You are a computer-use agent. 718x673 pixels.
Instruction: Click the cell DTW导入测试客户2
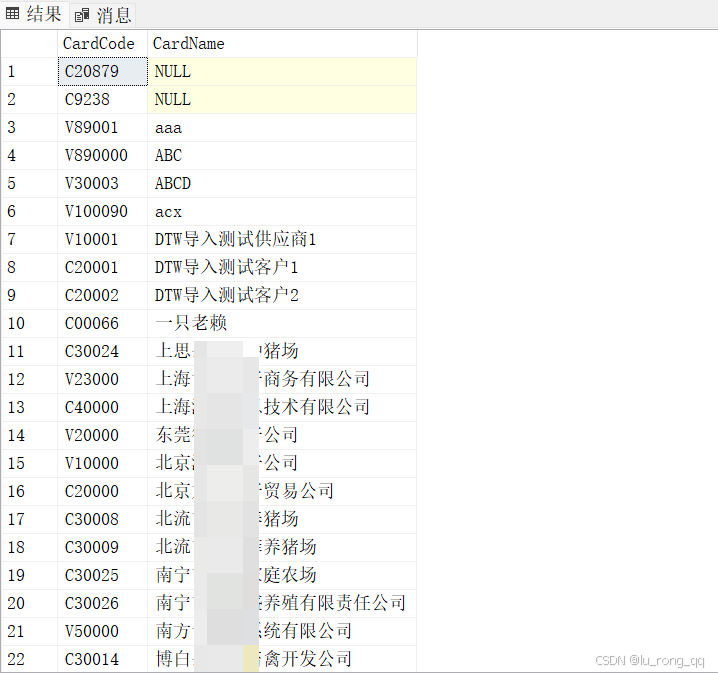[x=282, y=295]
